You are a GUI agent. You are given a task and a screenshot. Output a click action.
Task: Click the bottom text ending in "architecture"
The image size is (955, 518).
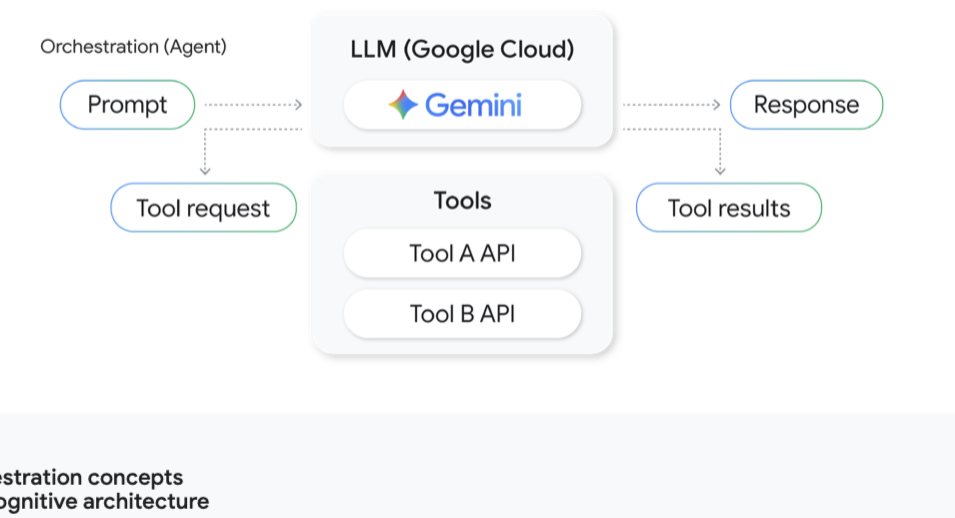coord(105,501)
